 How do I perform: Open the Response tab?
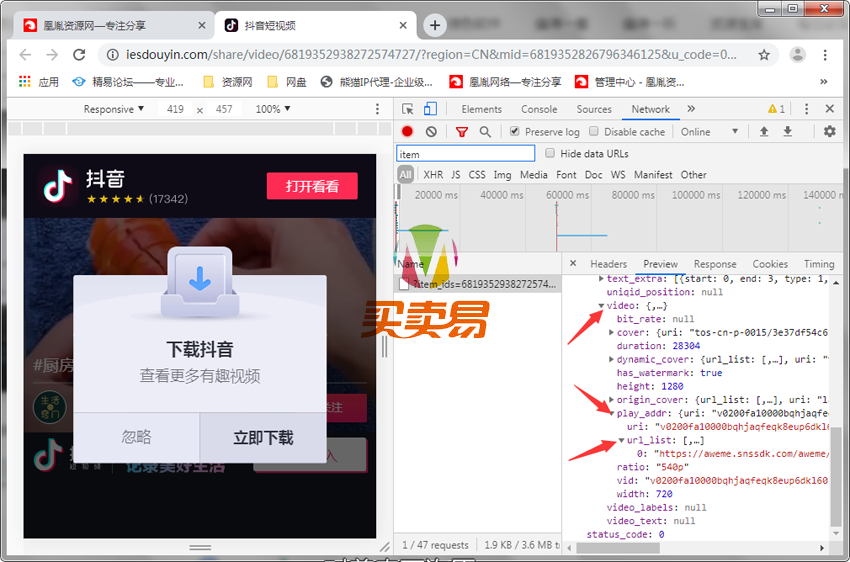(x=714, y=264)
